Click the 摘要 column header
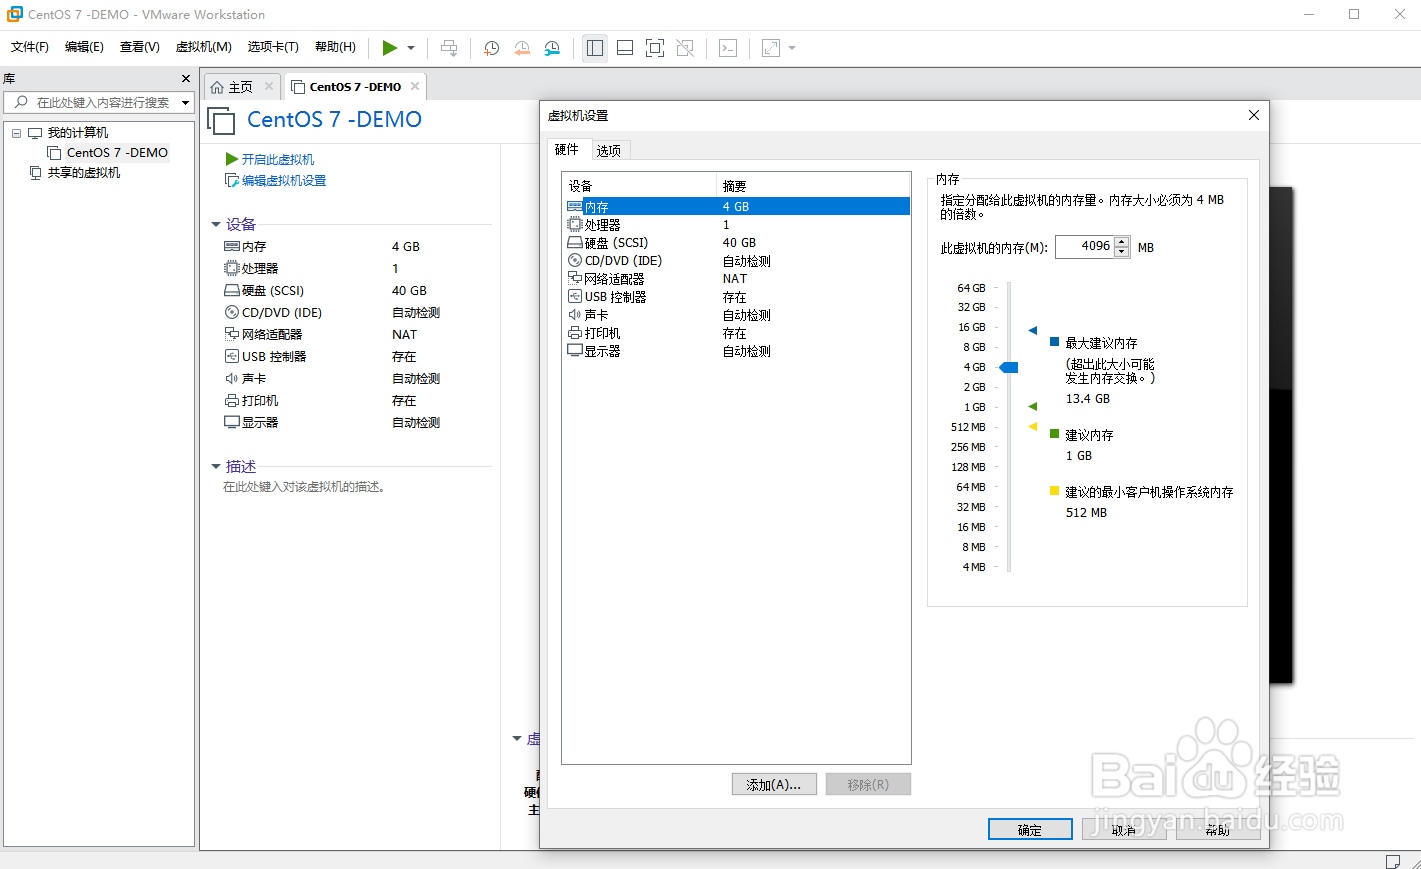This screenshot has height=869, width=1421. pos(813,186)
